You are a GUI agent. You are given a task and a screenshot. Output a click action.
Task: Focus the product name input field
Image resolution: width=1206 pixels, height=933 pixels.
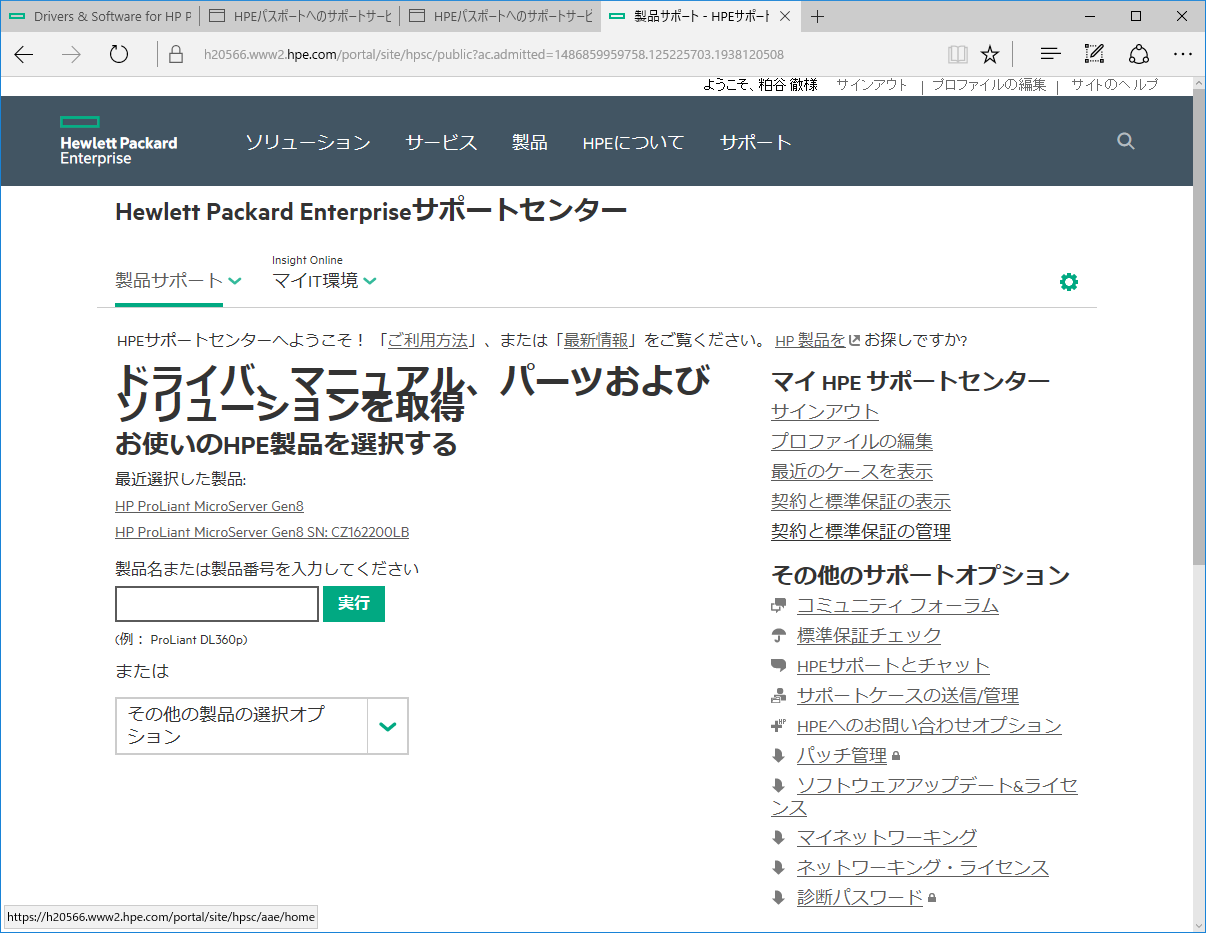tap(217, 604)
